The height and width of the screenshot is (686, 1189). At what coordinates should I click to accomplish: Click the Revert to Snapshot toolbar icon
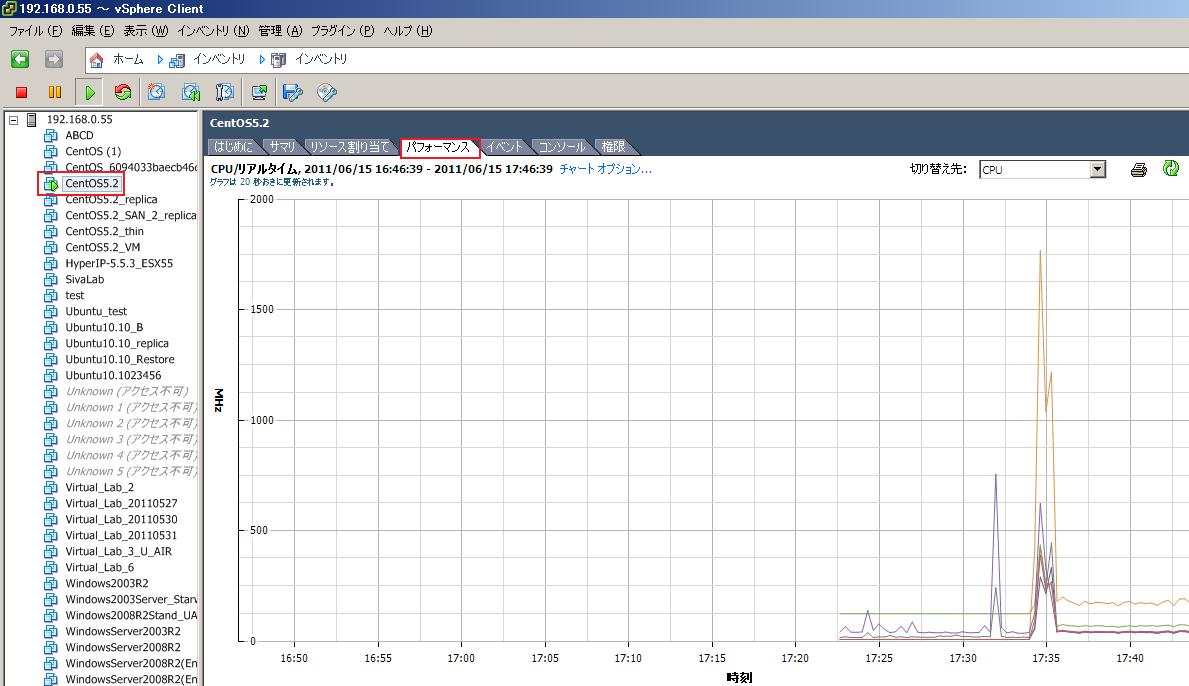coord(190,92)
